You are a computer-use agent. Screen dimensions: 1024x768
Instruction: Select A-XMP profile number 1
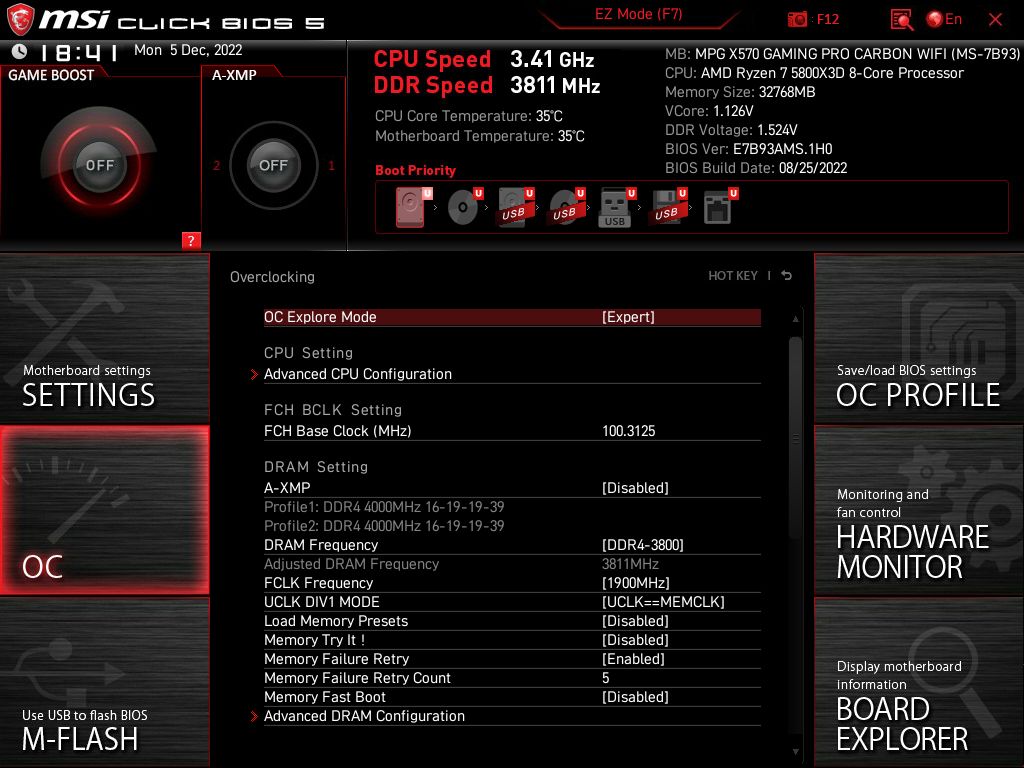(331, 165)
